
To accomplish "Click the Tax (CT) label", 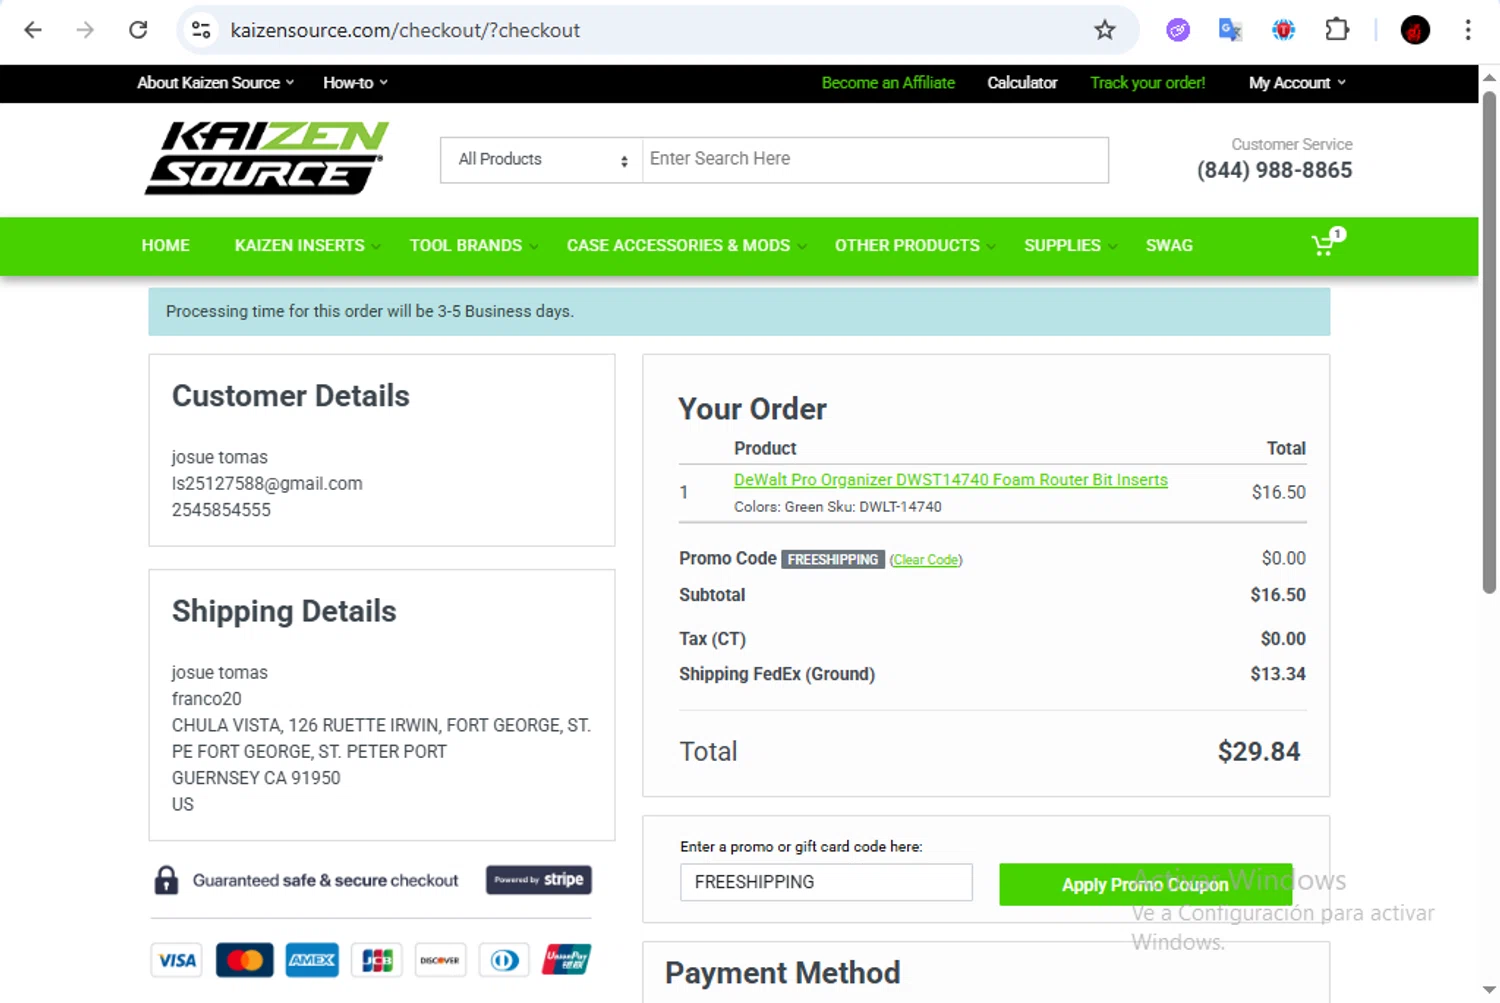I will [712, 638].
